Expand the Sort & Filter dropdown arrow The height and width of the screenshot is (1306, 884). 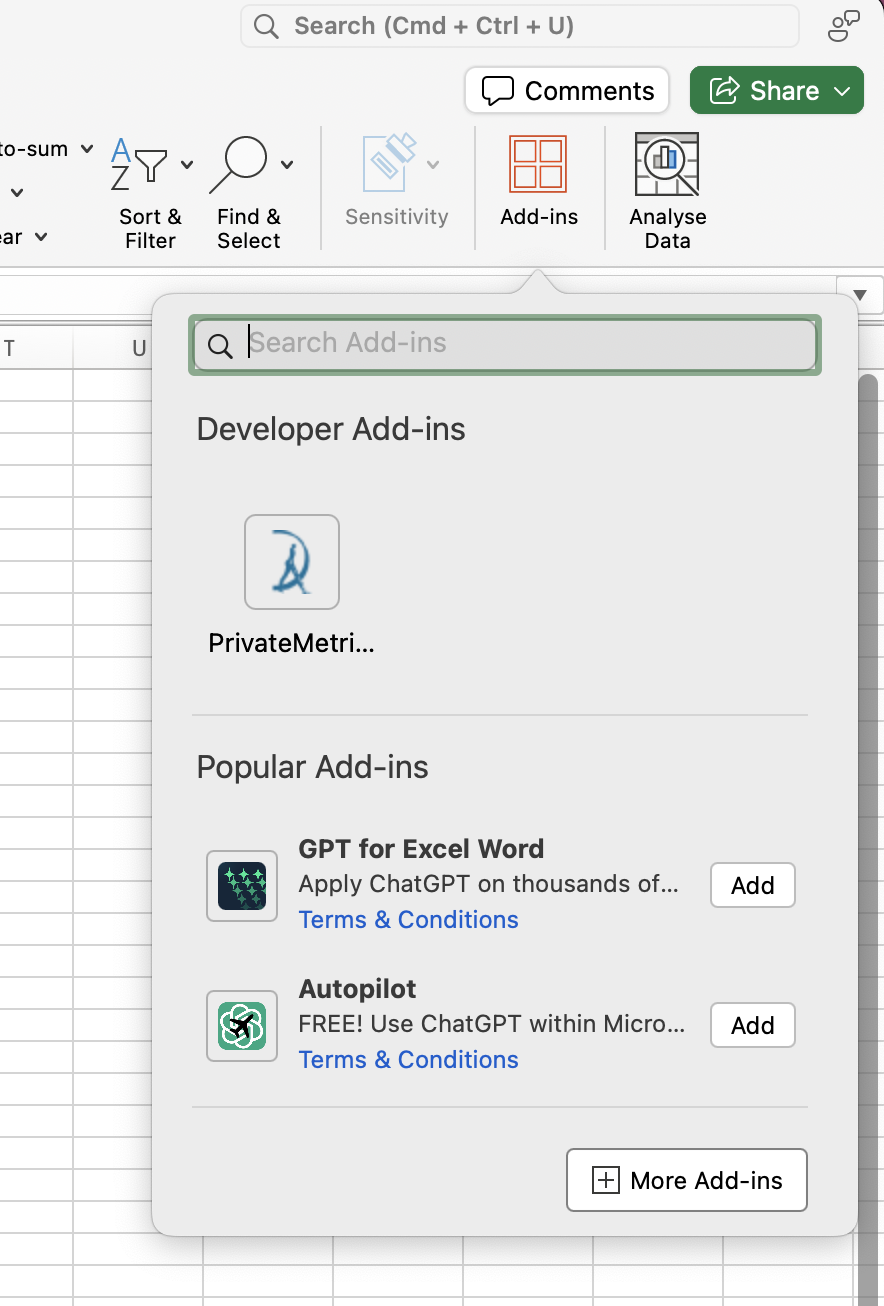click(x=187, y=164)
